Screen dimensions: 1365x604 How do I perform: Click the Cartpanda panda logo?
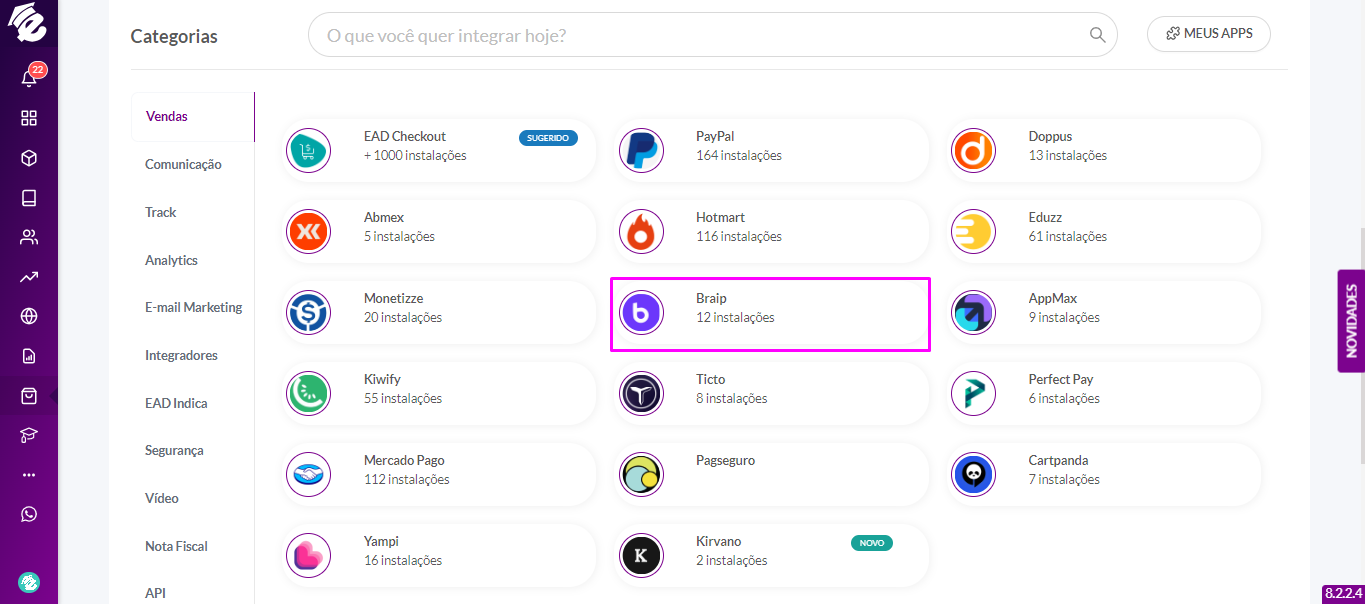(973, 475)
